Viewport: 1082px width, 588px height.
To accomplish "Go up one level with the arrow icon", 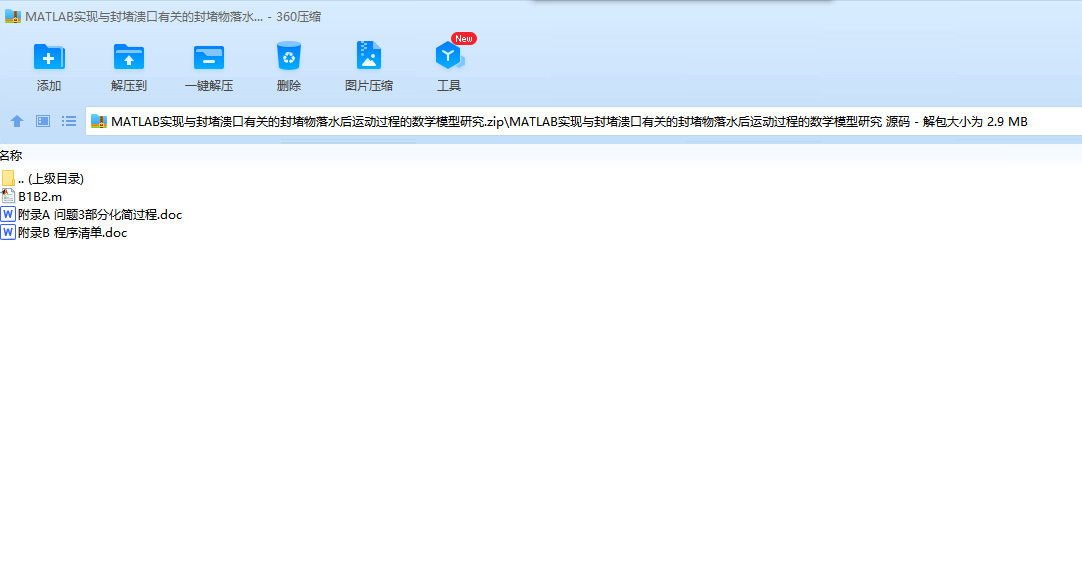I will coord(17,121).
